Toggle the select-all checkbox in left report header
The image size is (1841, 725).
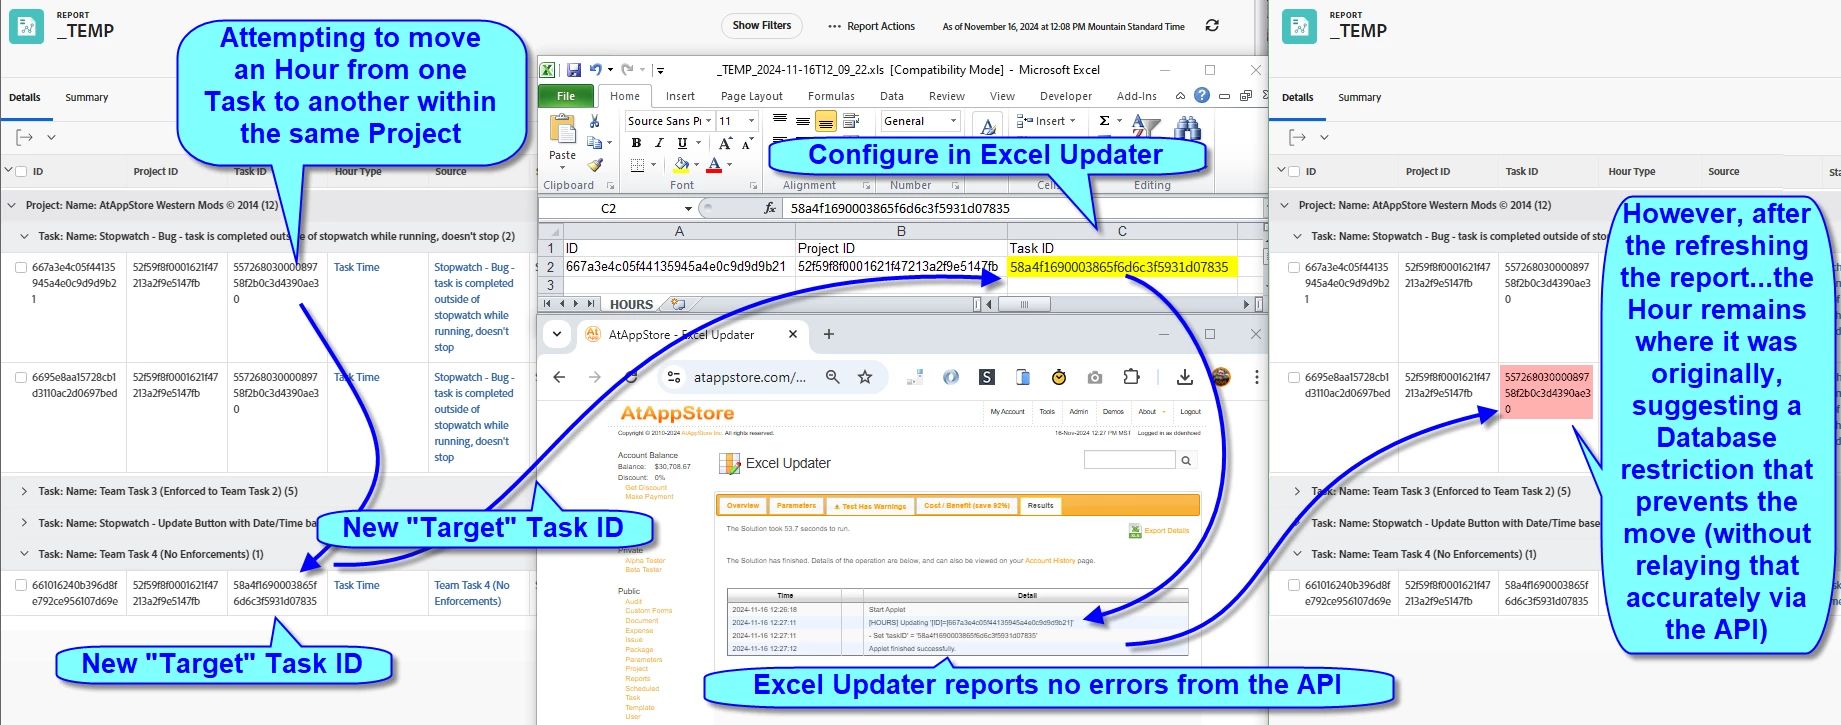(22, 171)
